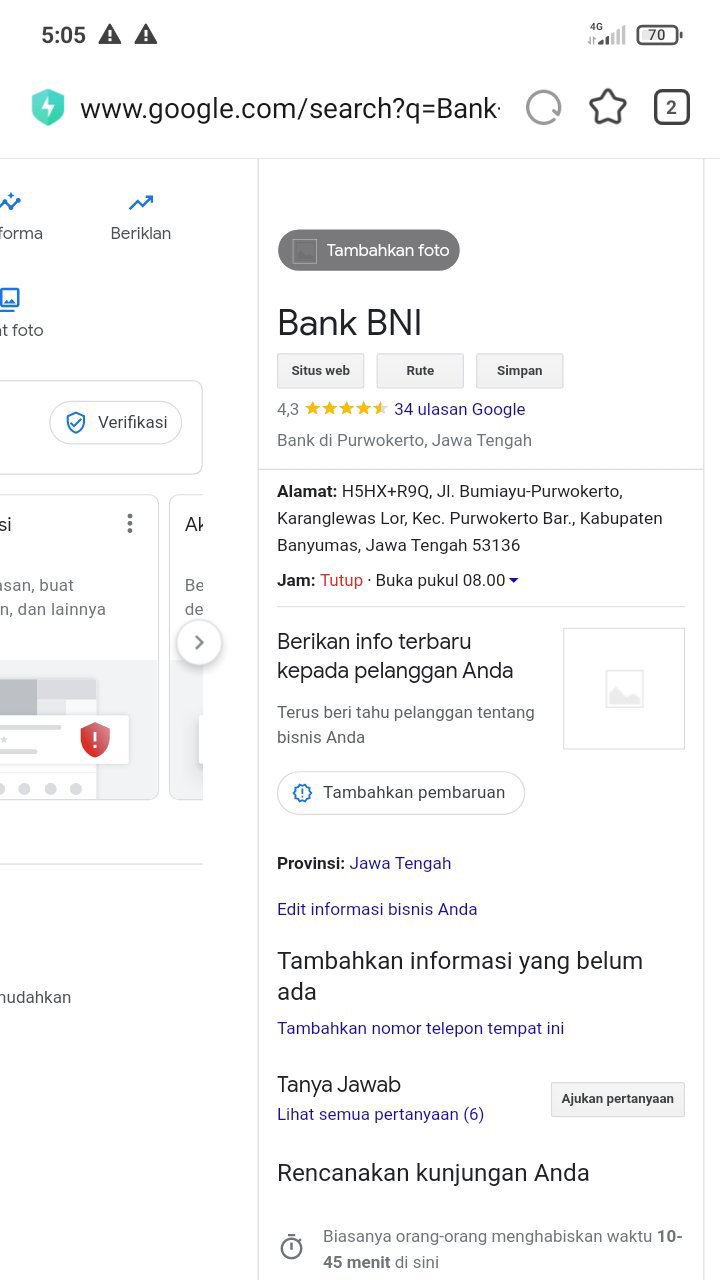720x1280 pixels.
Task: Advance the card carousel with the chevron
Action: pos(199,643)
